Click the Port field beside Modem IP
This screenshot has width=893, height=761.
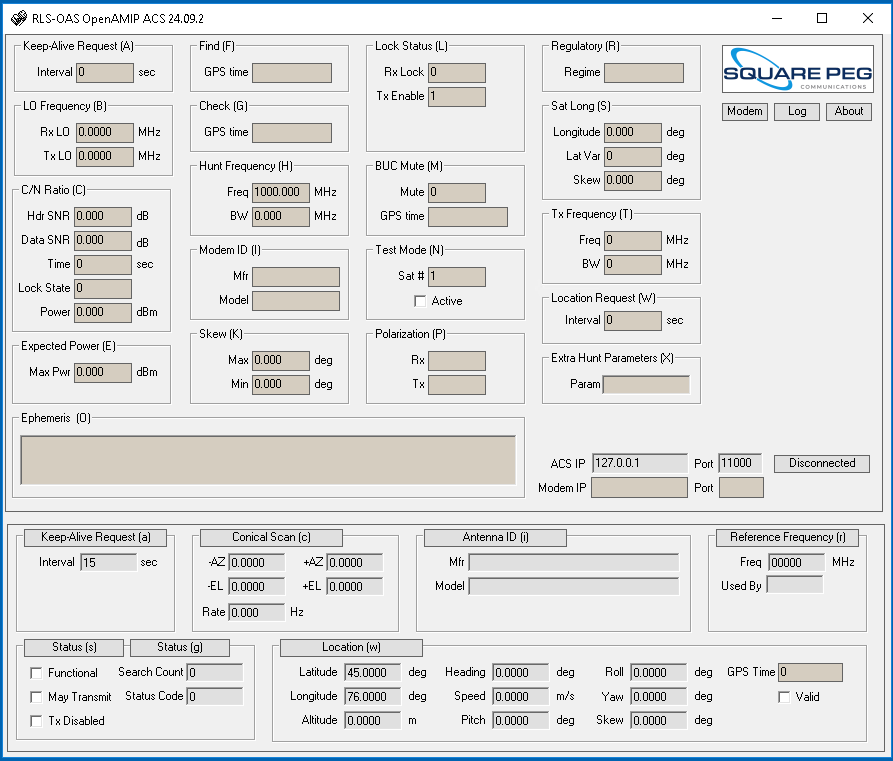(x=741, y=488)
